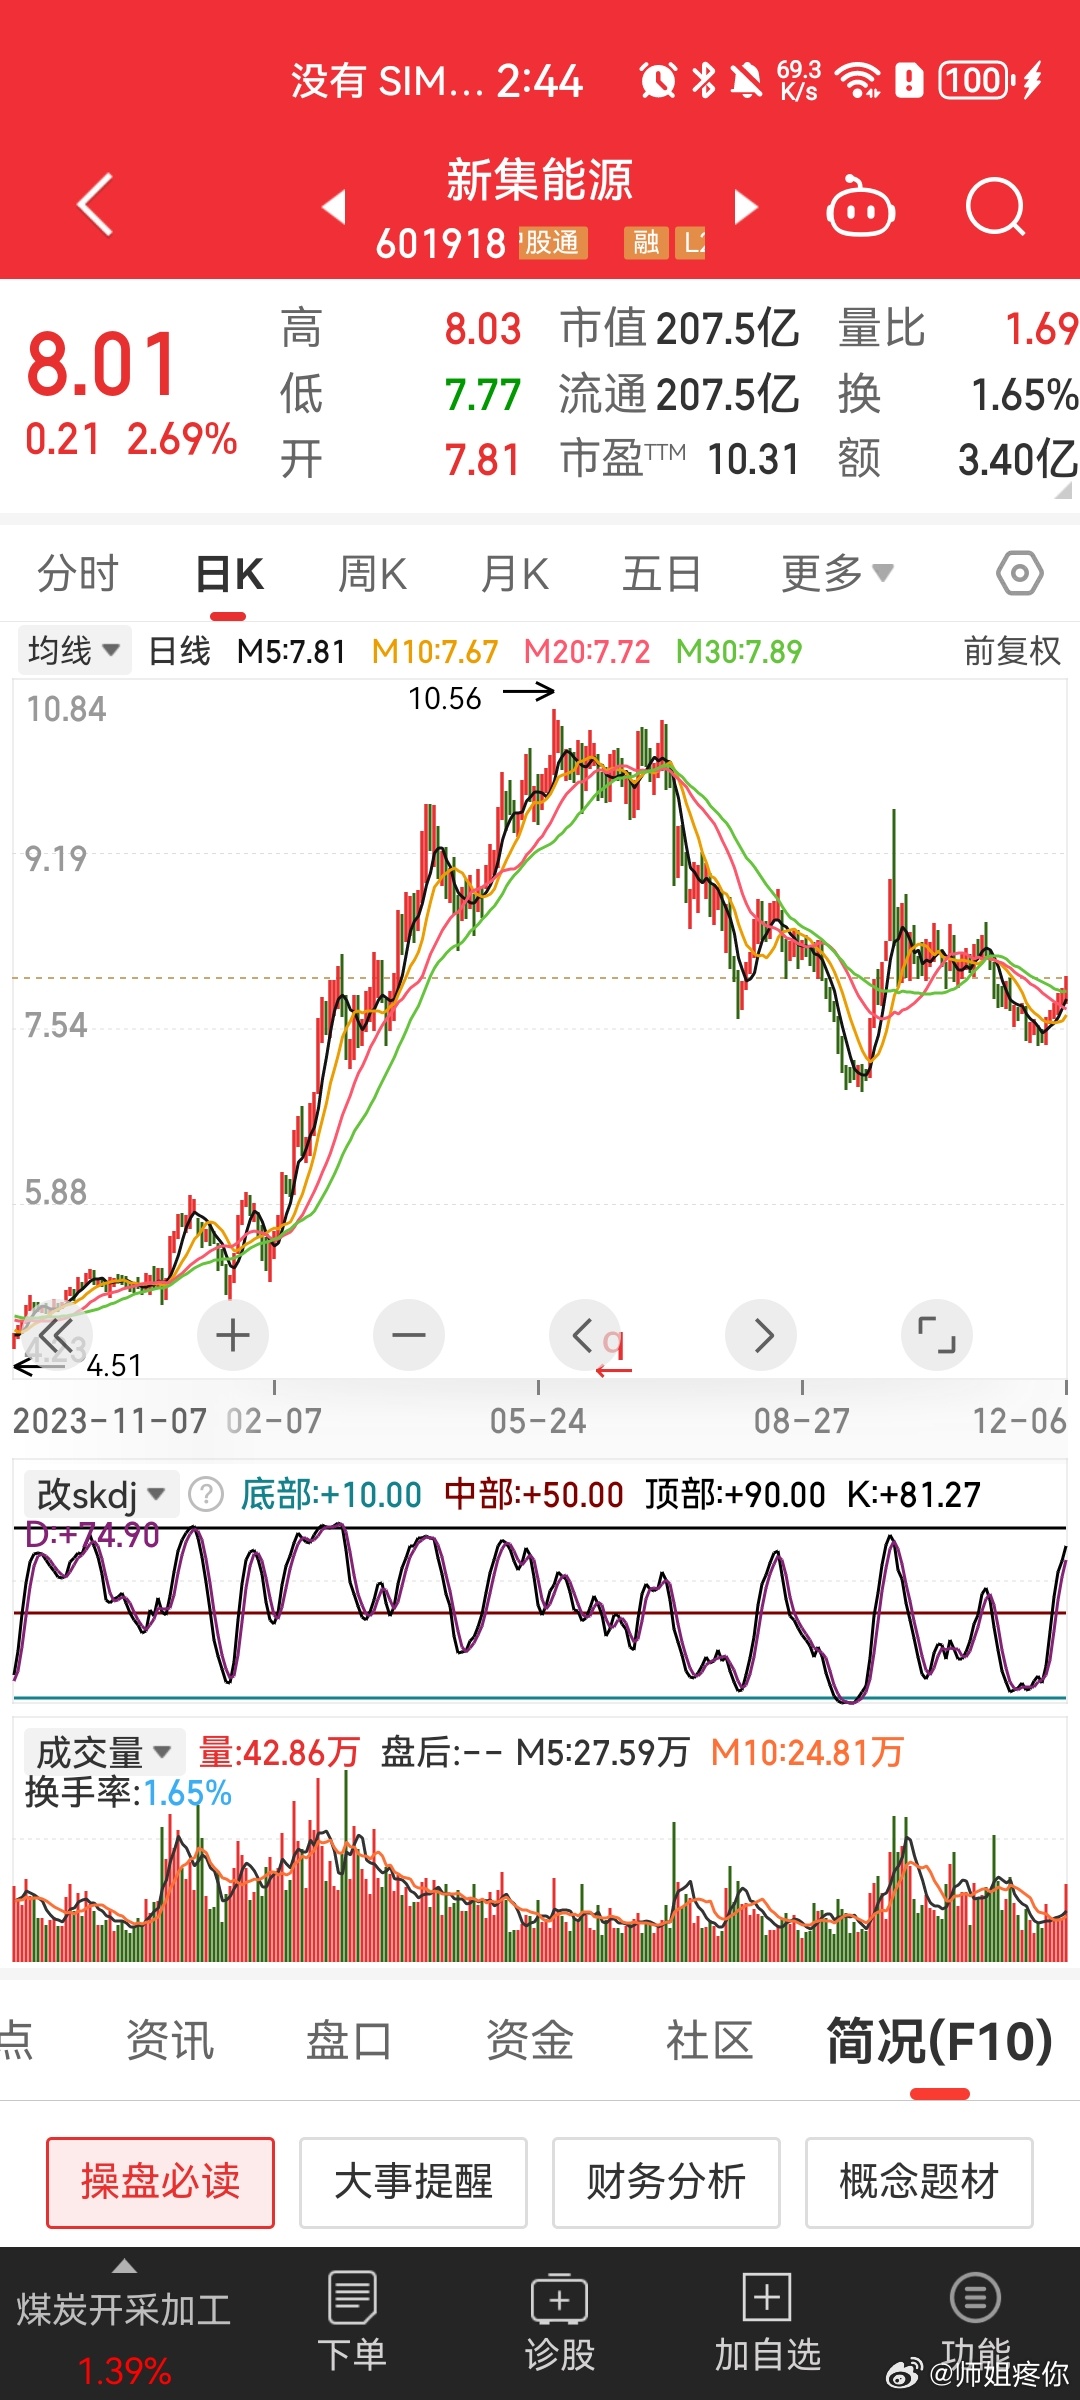Viewport: 1080px width, 2400px height.
Task: Go to next stock with right triangle
Action: click(746, 207)
